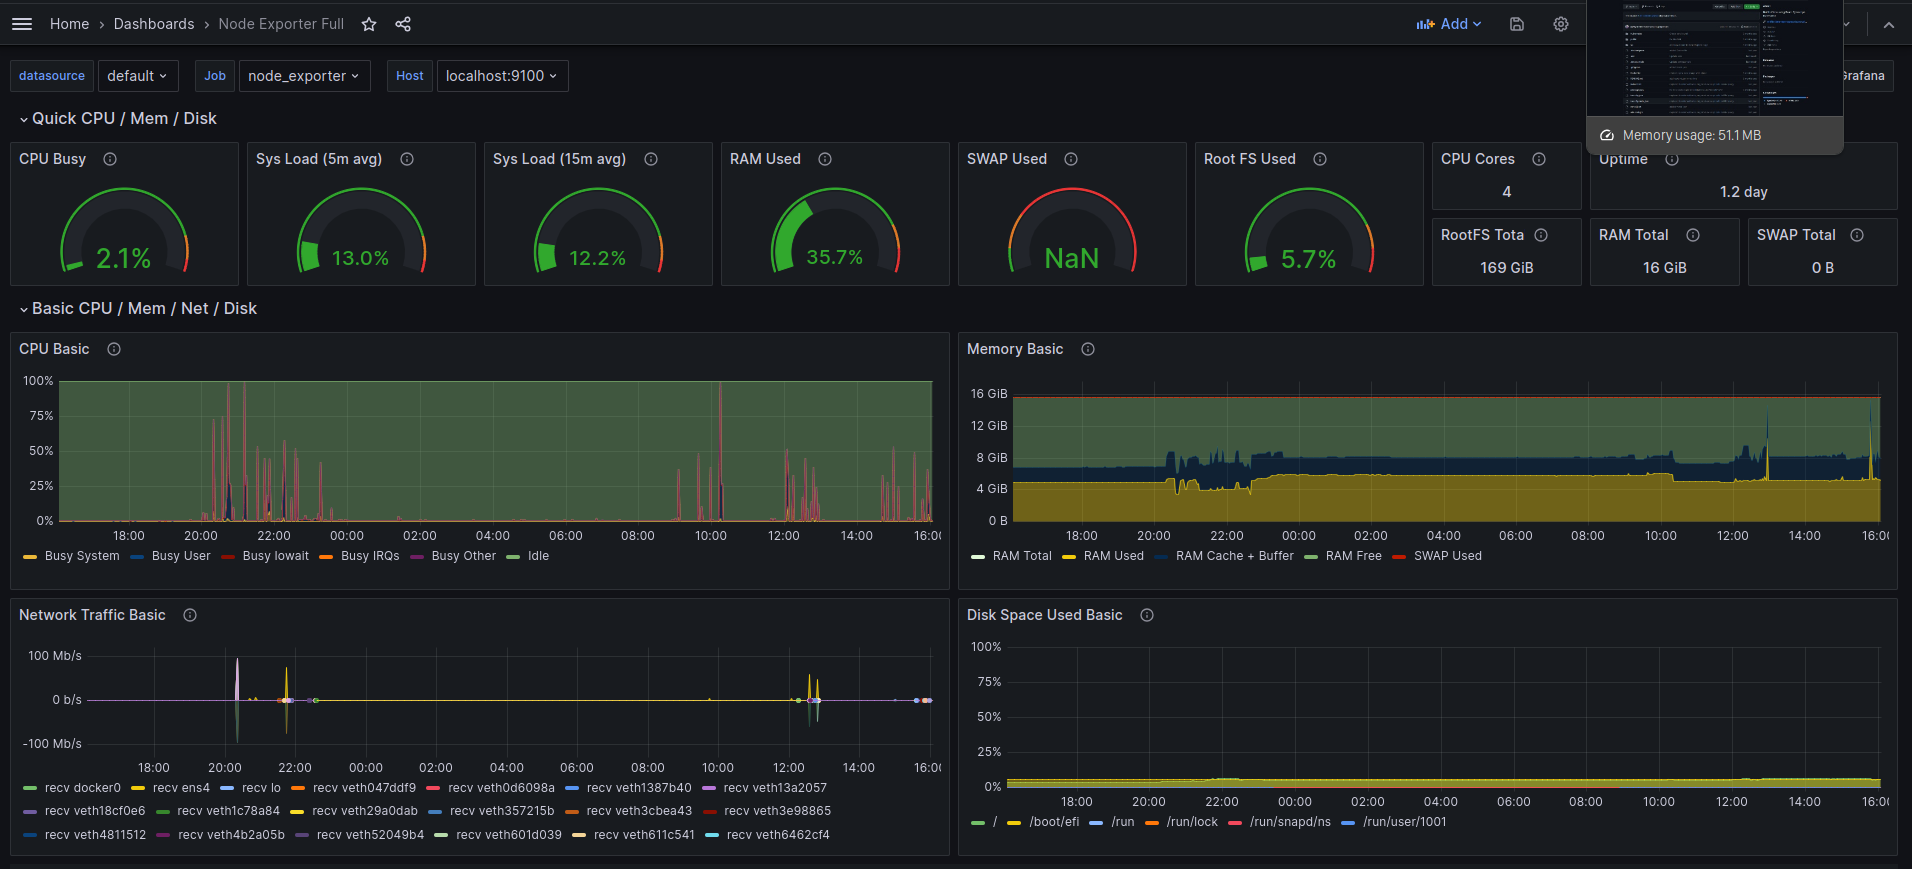This screenshot has height=869, width=1912.
Task: Click the SWAP Total info icon
Action: coord(1857,235)
